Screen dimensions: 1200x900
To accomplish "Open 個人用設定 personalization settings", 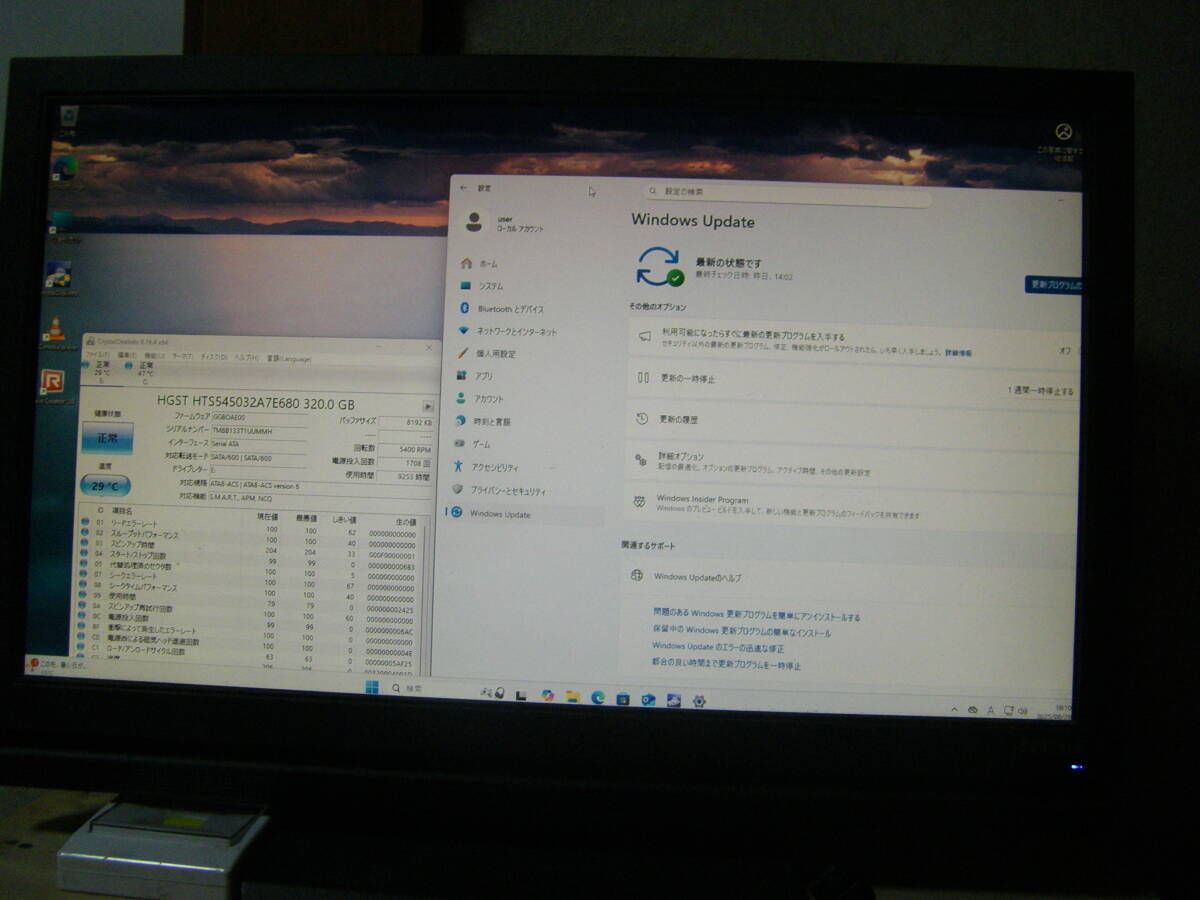I will click(486, 354).
